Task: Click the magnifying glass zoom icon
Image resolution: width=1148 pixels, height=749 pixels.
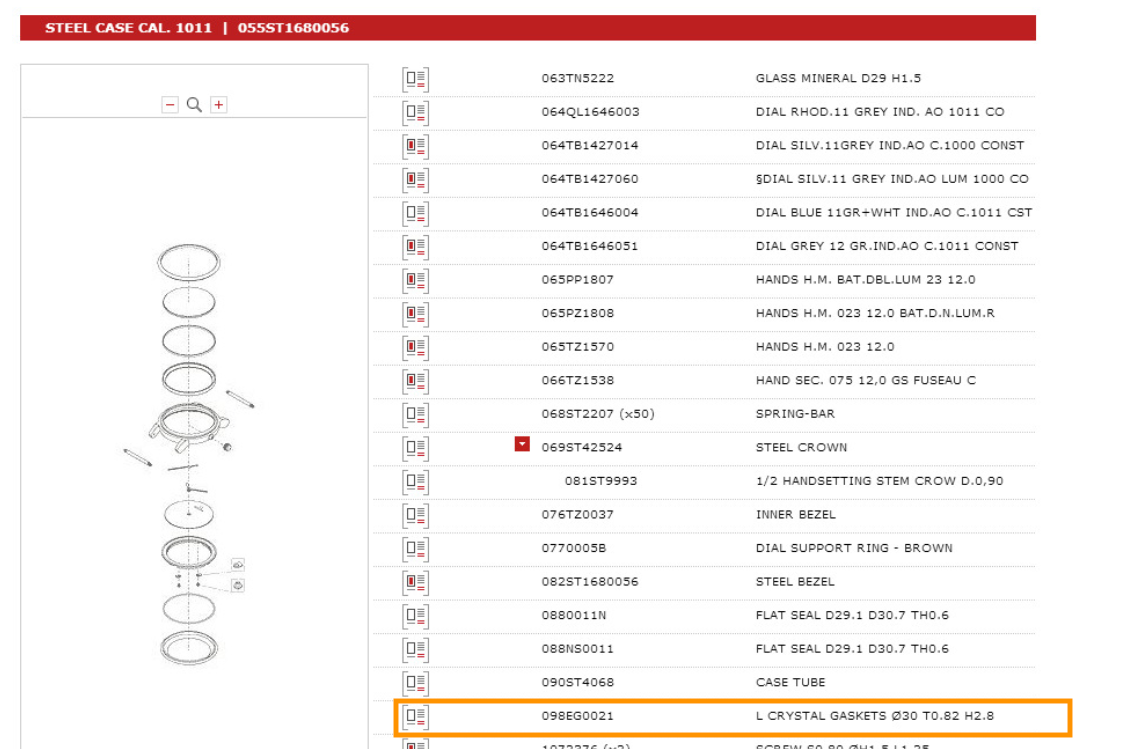Action: pos(195,105)
